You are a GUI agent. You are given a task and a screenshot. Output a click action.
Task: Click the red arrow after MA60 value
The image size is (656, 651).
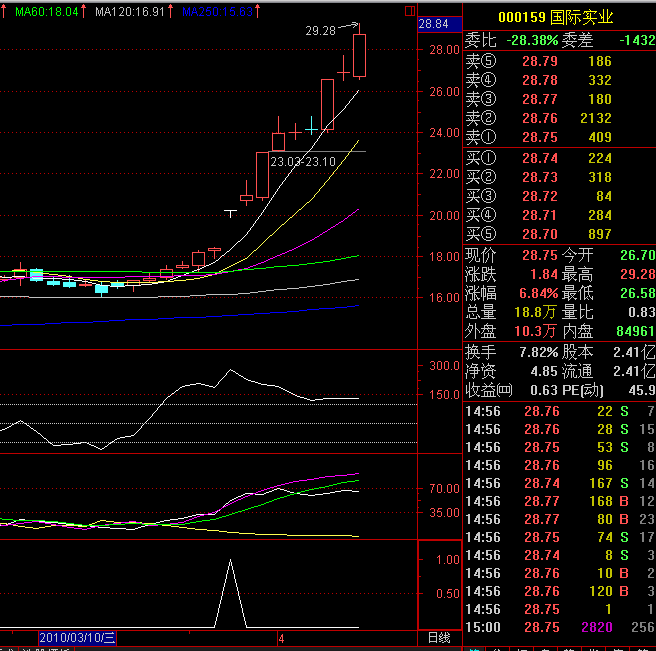pos(86,11)
